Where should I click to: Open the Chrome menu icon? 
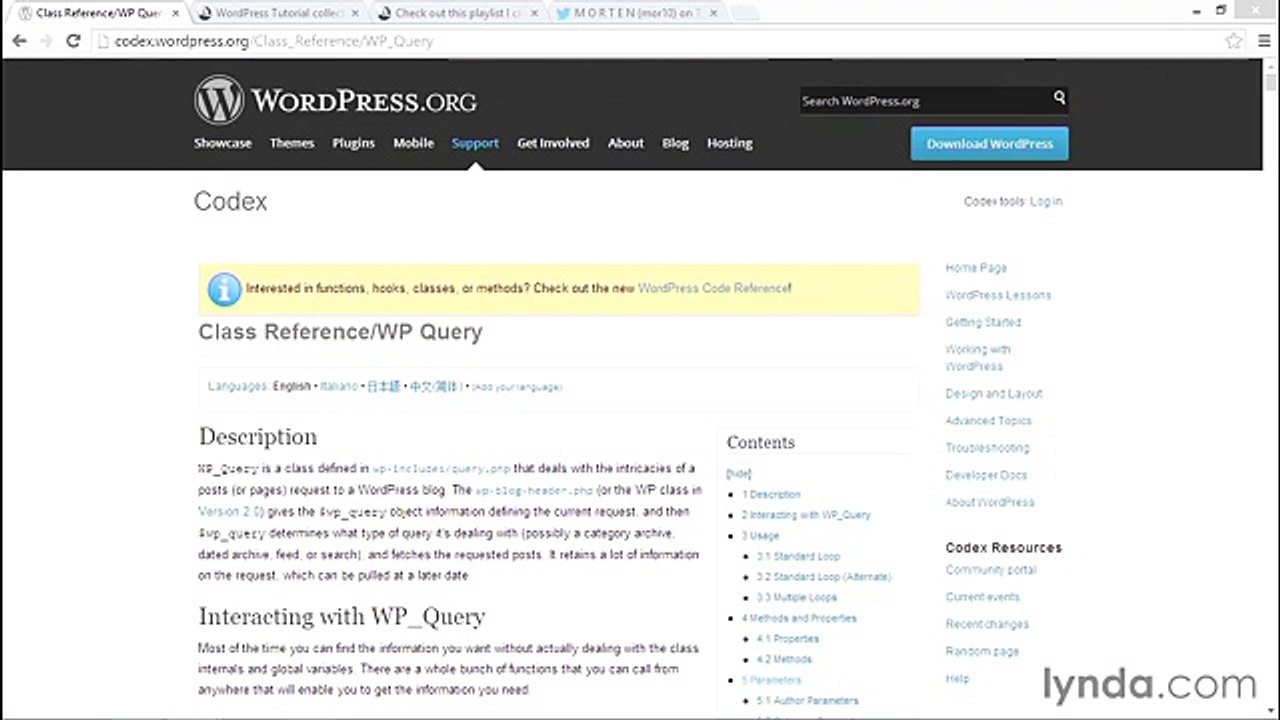[x=1262, y=41]
